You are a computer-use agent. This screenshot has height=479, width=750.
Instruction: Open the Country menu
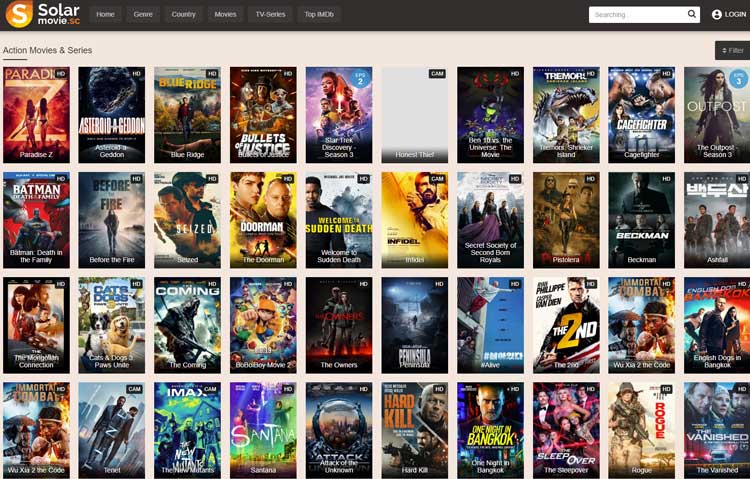[x=184, y=14]
